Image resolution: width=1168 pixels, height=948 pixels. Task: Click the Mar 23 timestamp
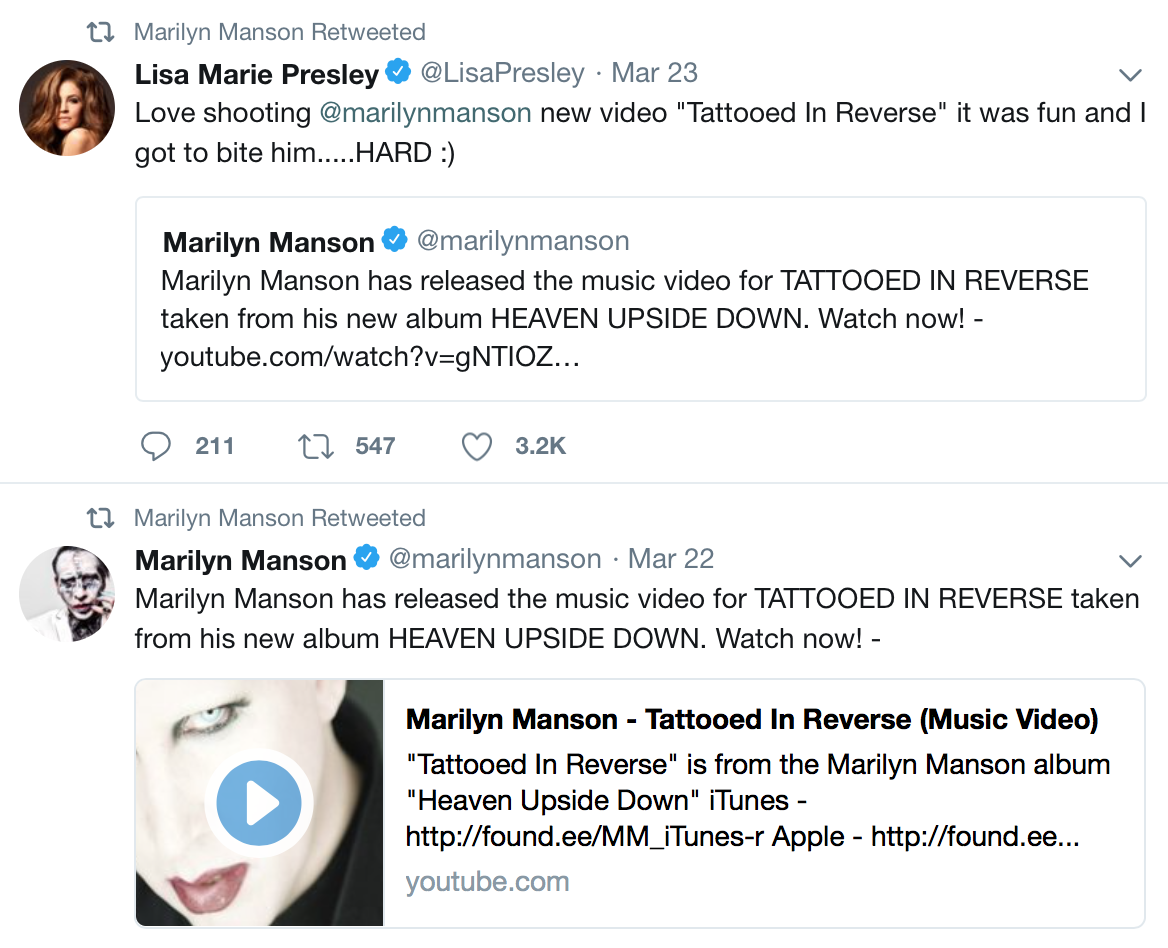[x=654, y=73]
